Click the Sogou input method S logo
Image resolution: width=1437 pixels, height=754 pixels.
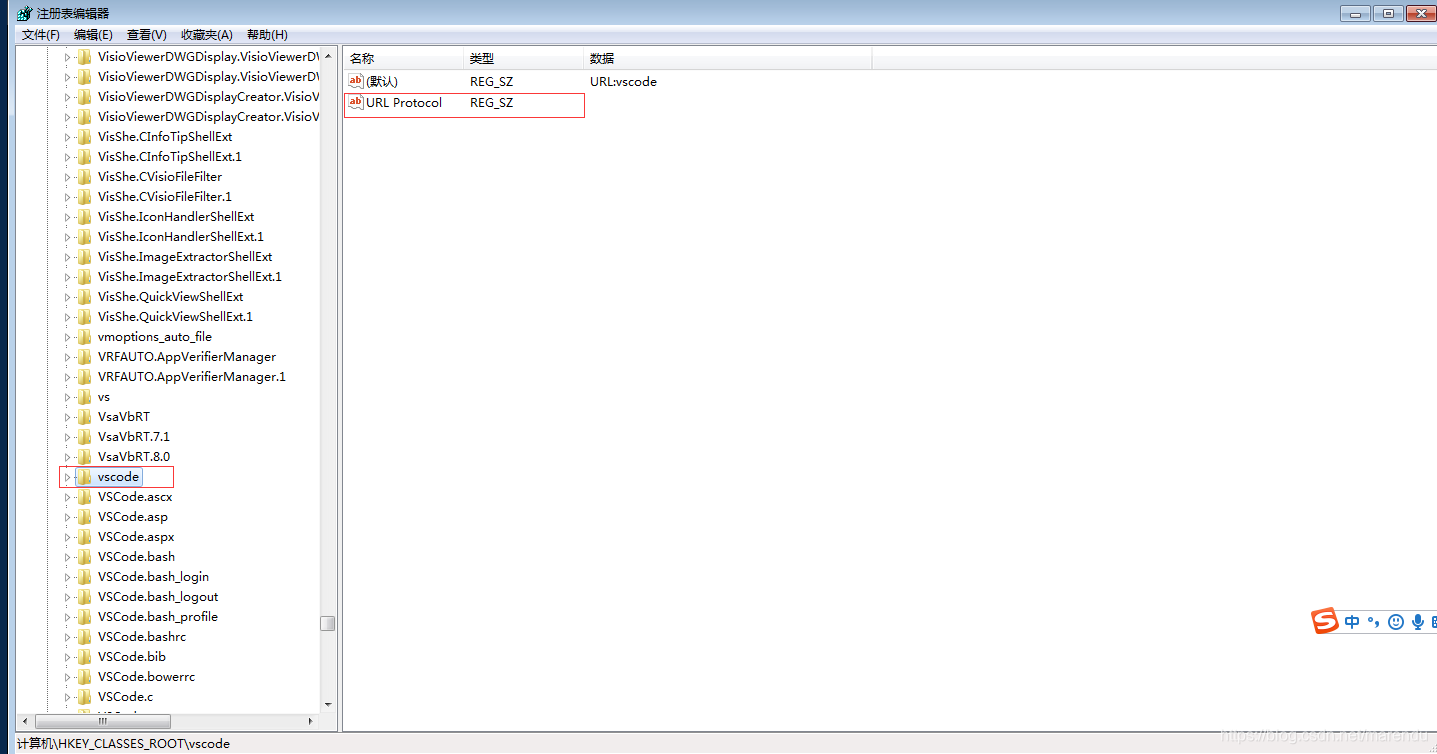pos(1325,621)
